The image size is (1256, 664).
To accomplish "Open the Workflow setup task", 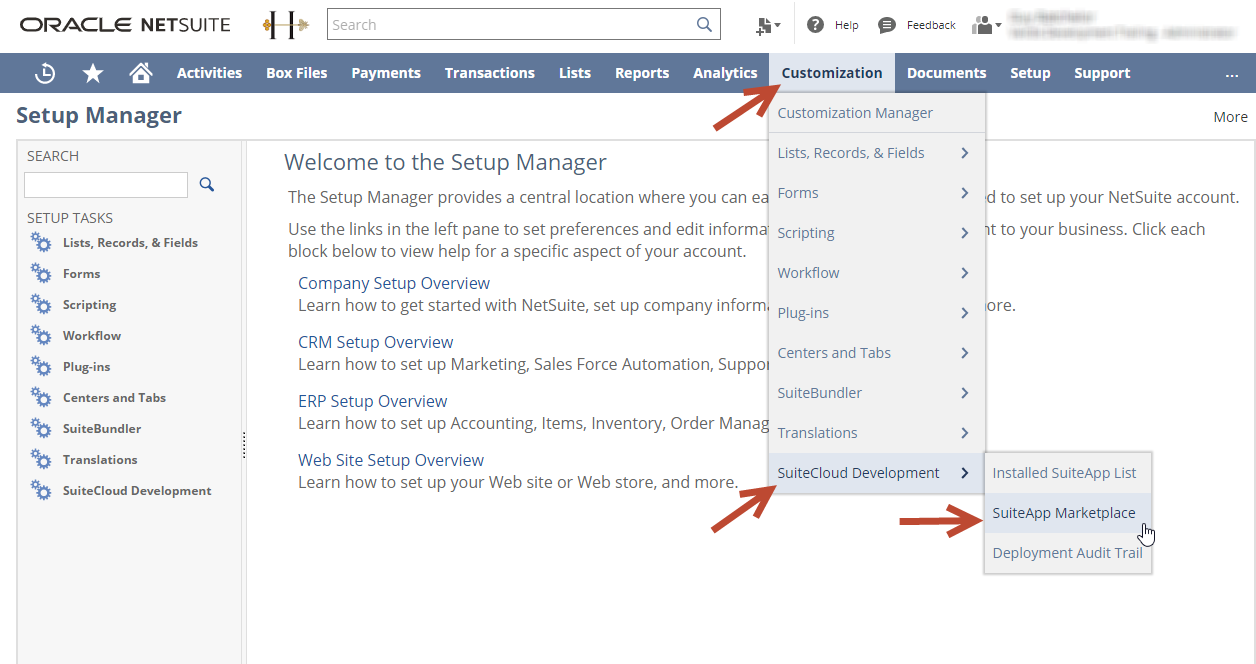I will pos(92,336).
